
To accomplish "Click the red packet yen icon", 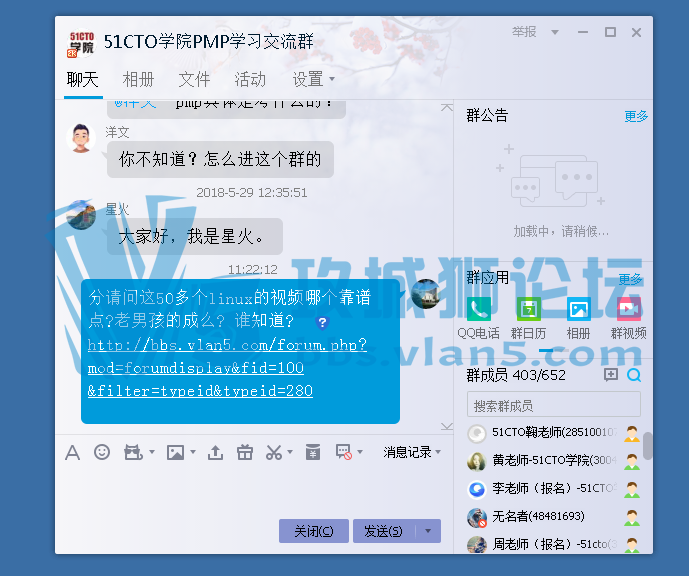I will pyautogui.click(x=313, y=452).
